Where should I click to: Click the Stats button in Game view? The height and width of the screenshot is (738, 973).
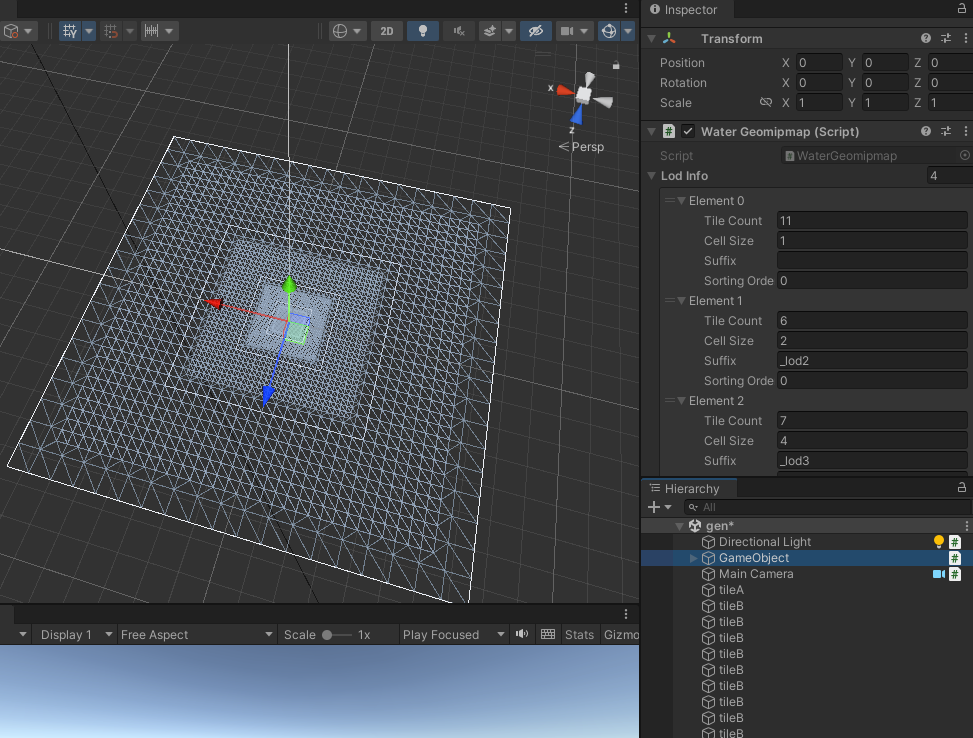point(579,634)
